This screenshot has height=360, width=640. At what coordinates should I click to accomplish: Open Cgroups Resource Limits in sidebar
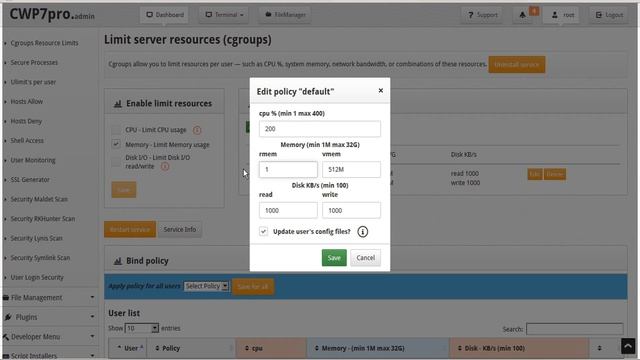pos(44,43)
